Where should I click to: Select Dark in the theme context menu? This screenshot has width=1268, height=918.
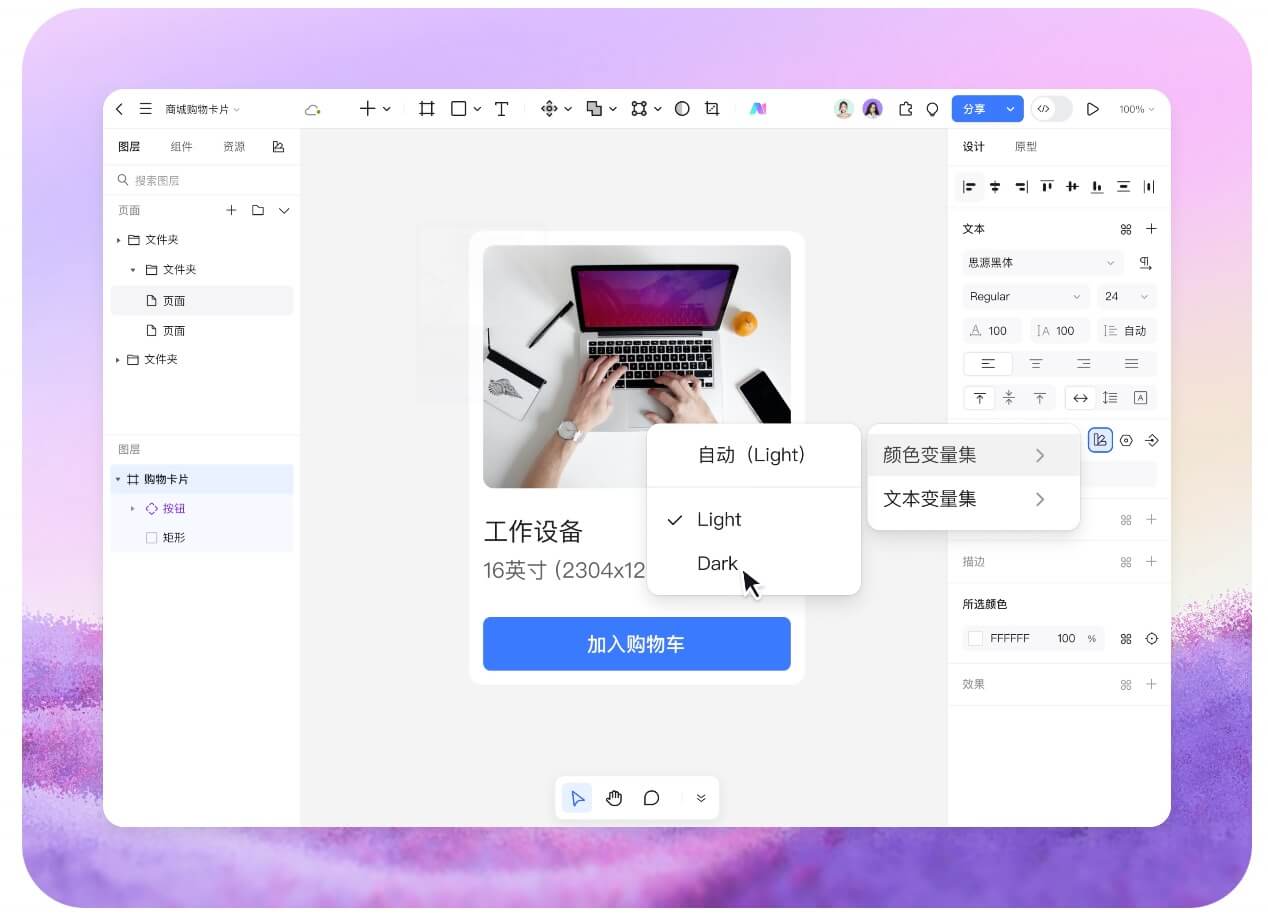716,563
